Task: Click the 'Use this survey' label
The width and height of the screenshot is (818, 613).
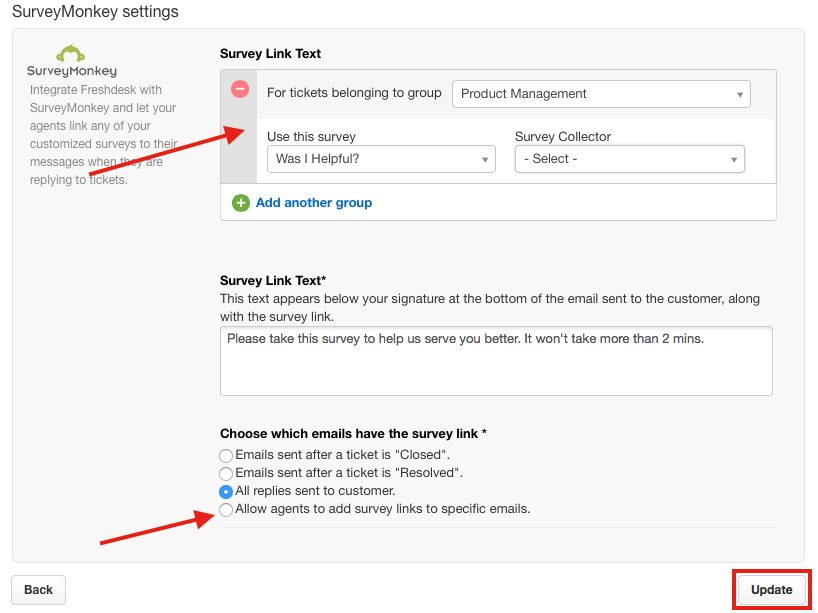Action: tap(311, 137)
